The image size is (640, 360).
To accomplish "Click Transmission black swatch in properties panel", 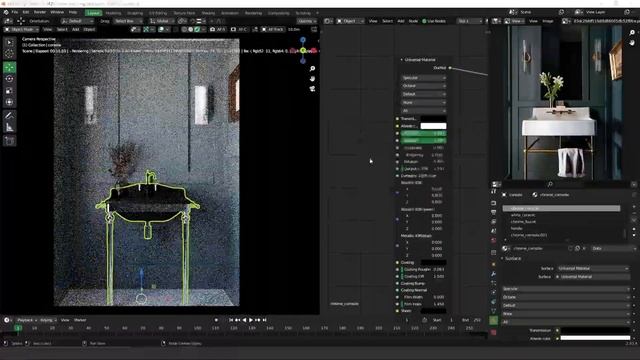I will 595,330.
